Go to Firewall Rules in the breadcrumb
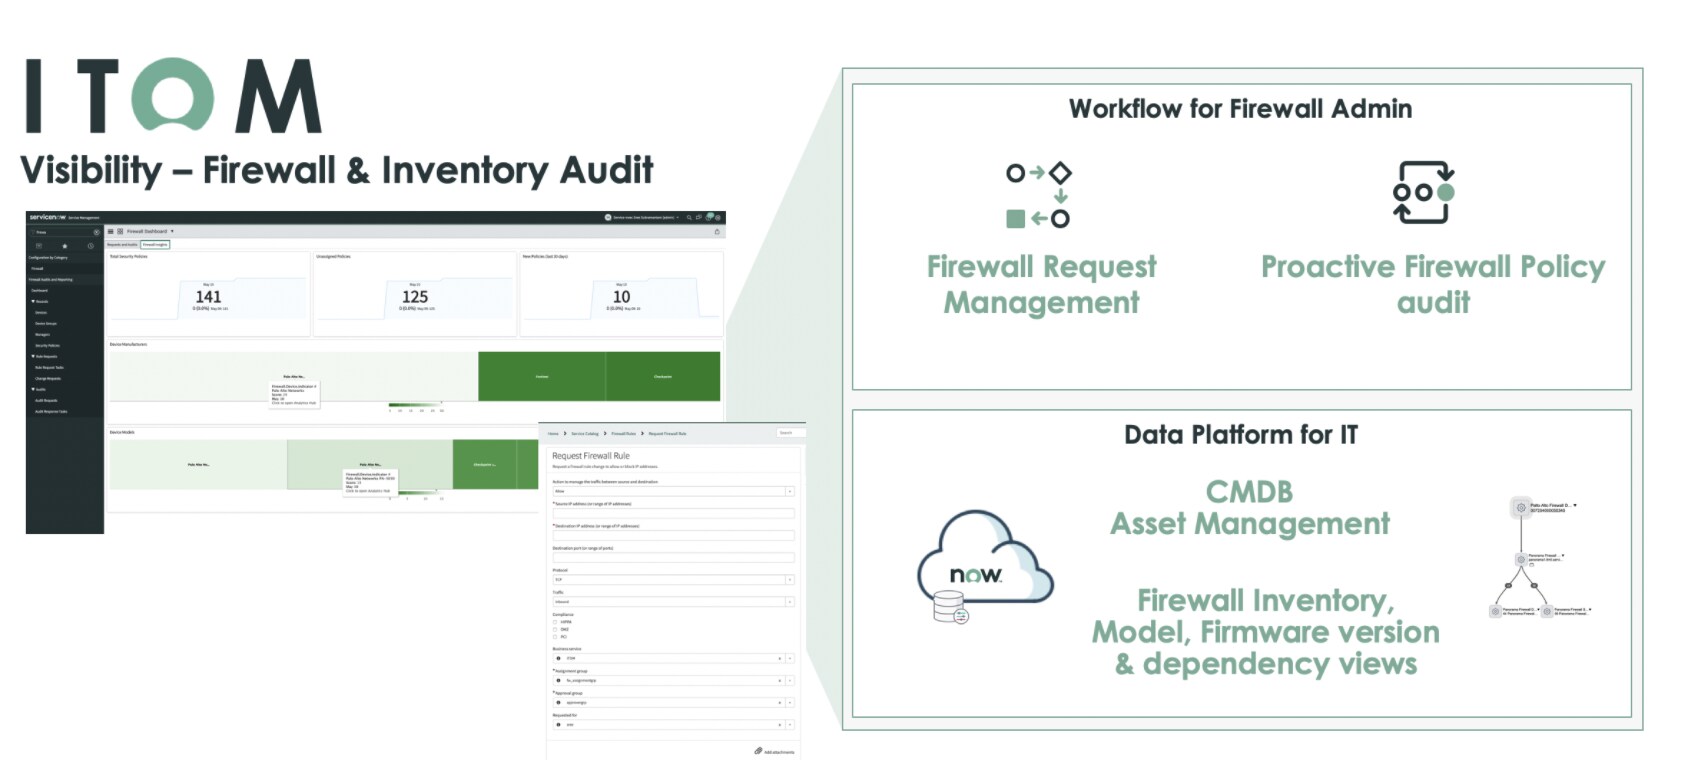The width and height of the screenshot is (1694, 760). click(623, 434)
